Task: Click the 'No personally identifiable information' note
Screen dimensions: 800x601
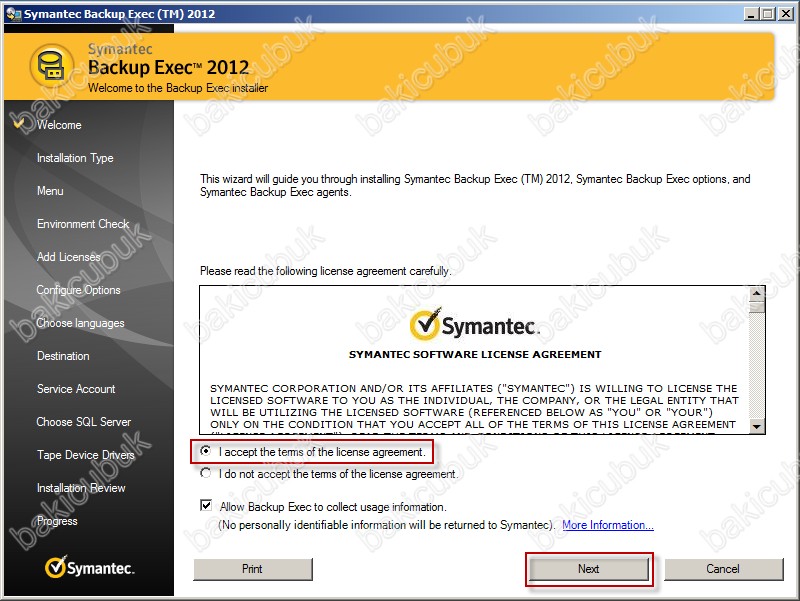Action: [387, 525]
